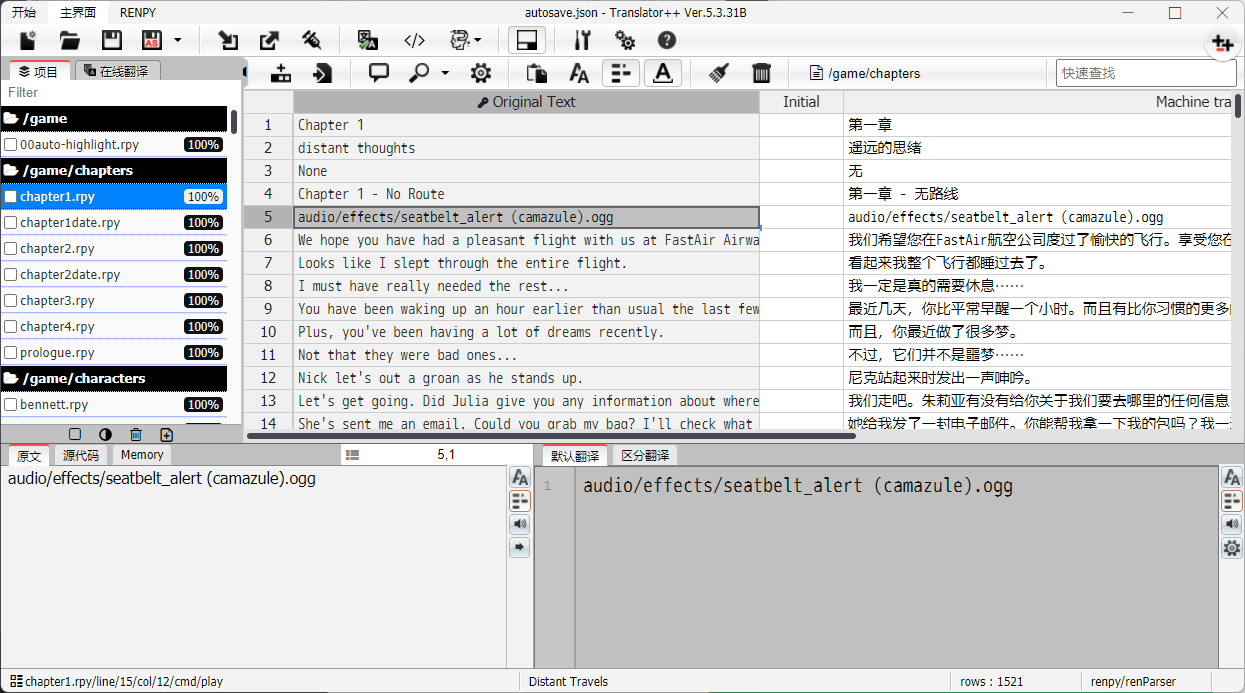1245x693 pixels.
Task: Open grid options with the single gear icon
Action: pyautogui.click(x=481, y=73)
